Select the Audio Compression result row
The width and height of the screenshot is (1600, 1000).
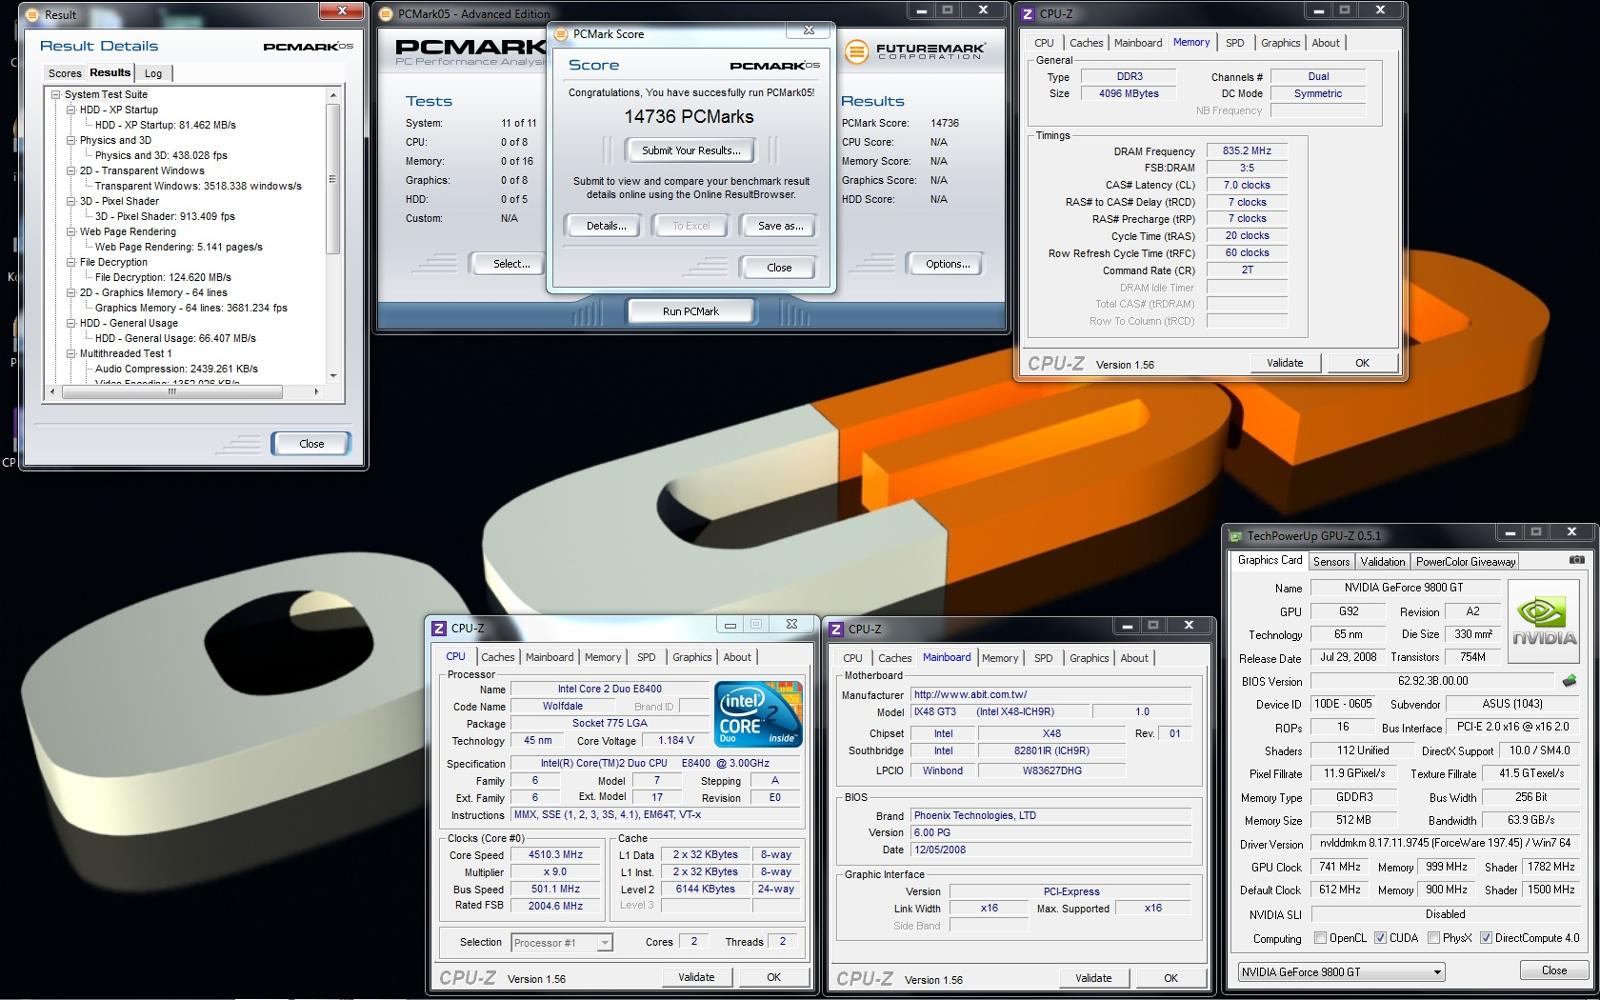(x=176, y=369)
